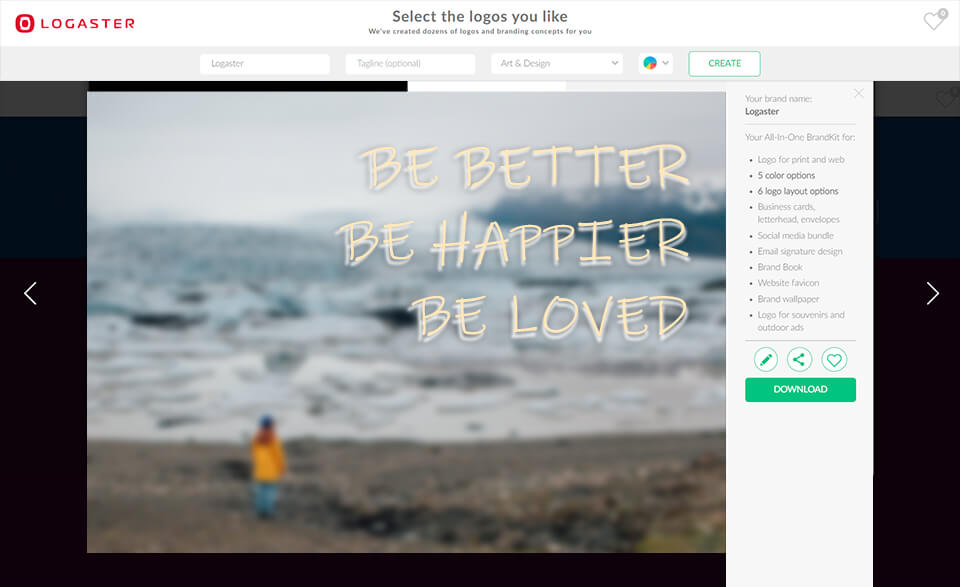Viewport: 960px width, 587px height.
Task: Open the Art & Design industry dropdown
Action: (556, 63)
